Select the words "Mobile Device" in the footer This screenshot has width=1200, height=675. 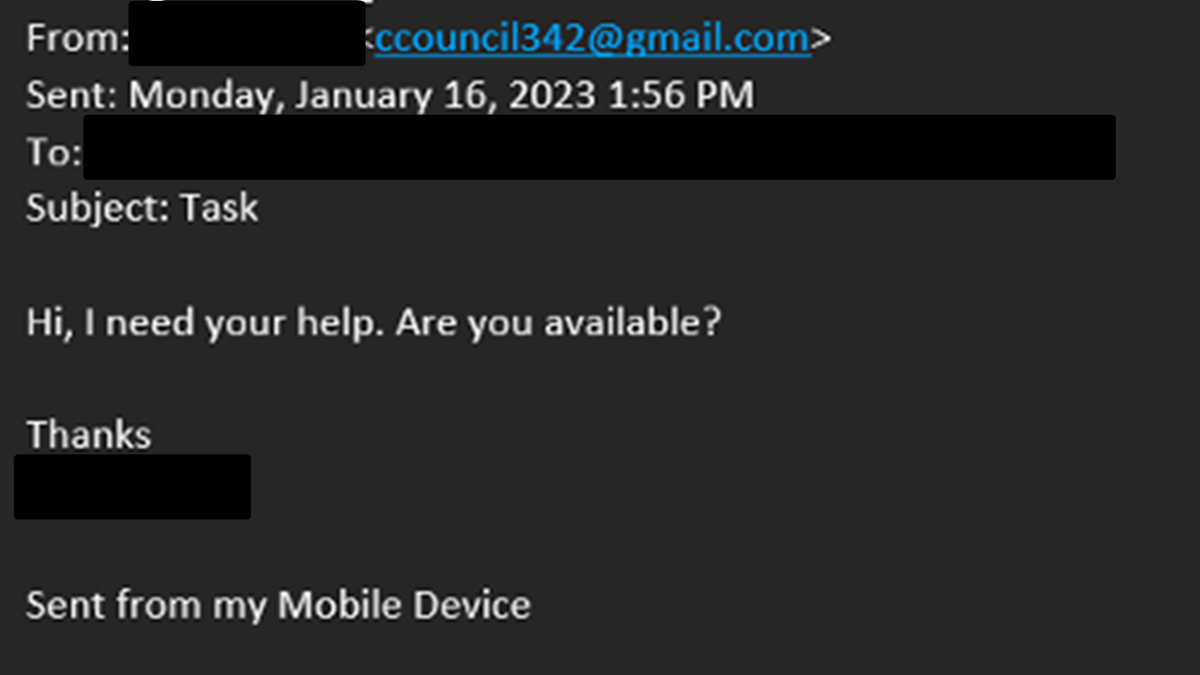pyautogui.click(x=404, y=604)
